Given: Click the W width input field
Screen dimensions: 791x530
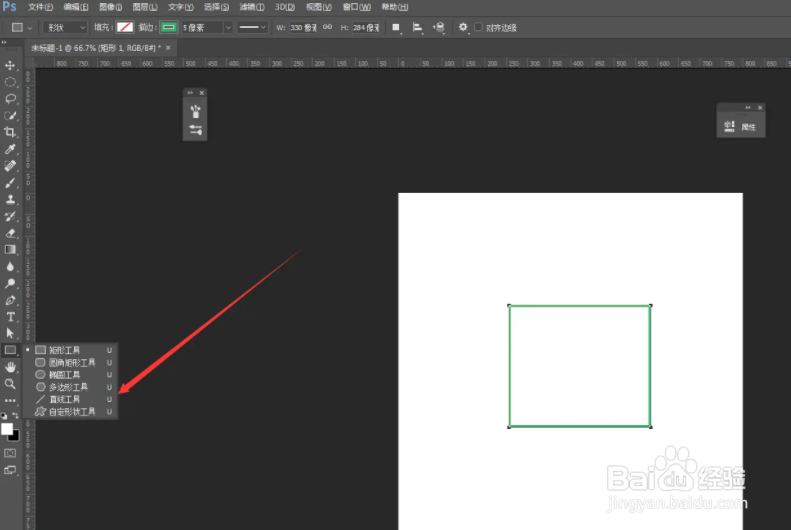Looking at the screenshot, I should point(303,28).
